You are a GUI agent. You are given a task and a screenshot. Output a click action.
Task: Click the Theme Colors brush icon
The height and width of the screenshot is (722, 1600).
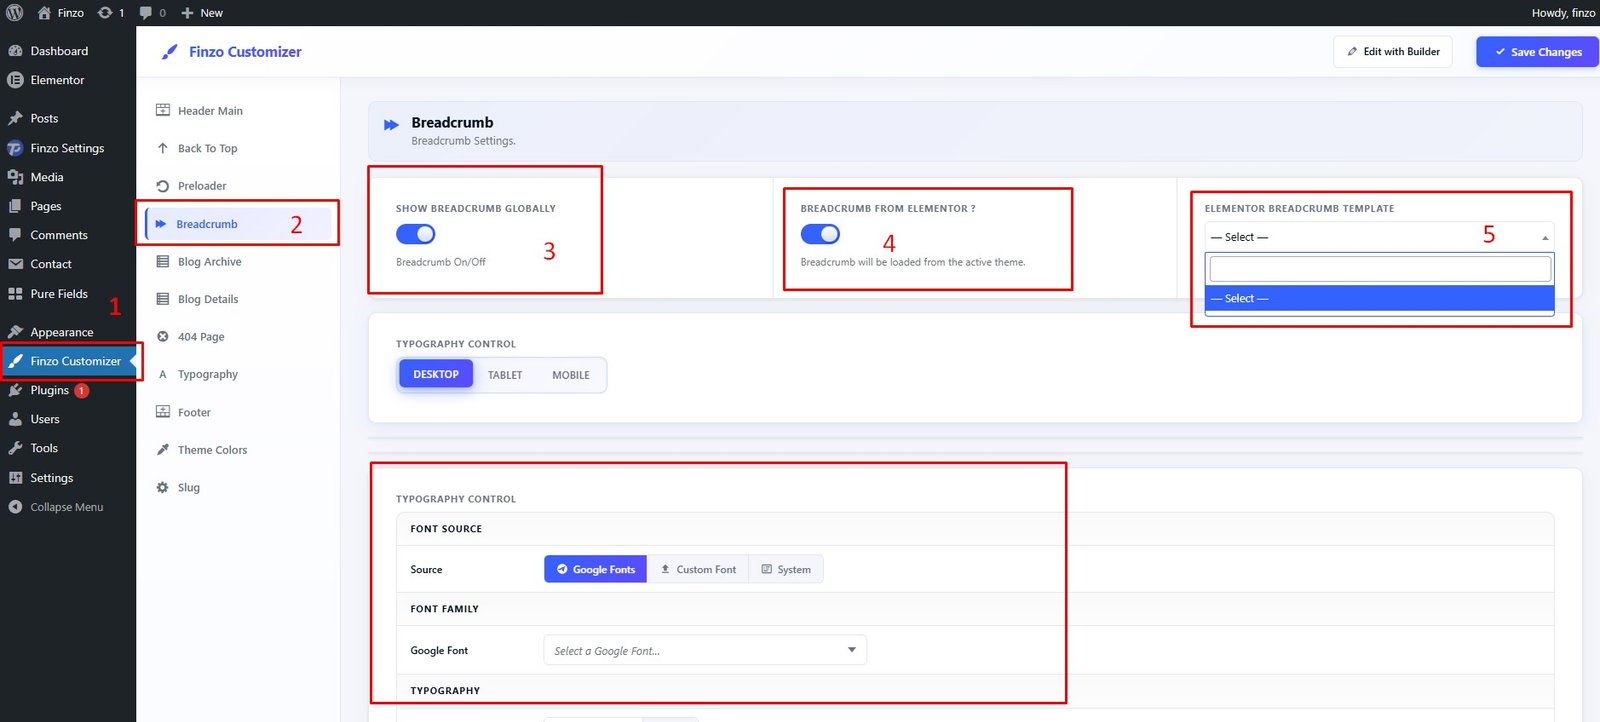tap(163, 450)
